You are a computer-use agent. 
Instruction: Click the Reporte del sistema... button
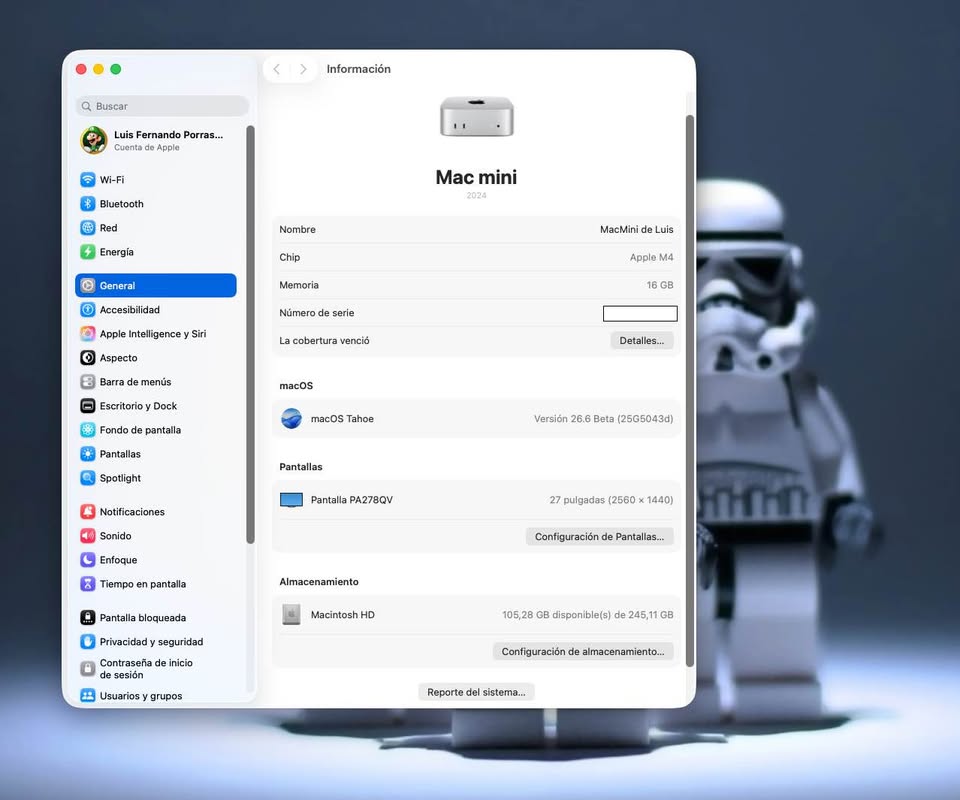click(x=476, y=692)
